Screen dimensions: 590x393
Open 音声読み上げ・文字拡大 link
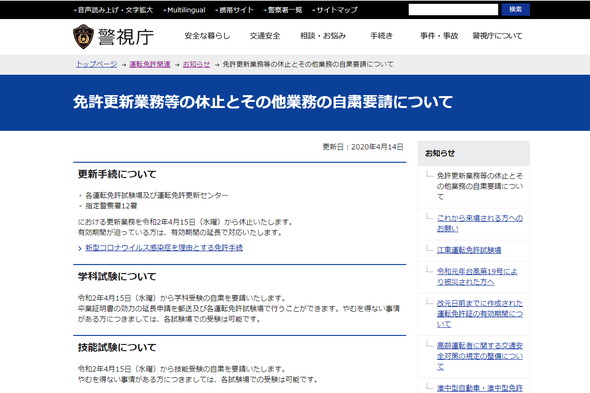pos(115,10)
